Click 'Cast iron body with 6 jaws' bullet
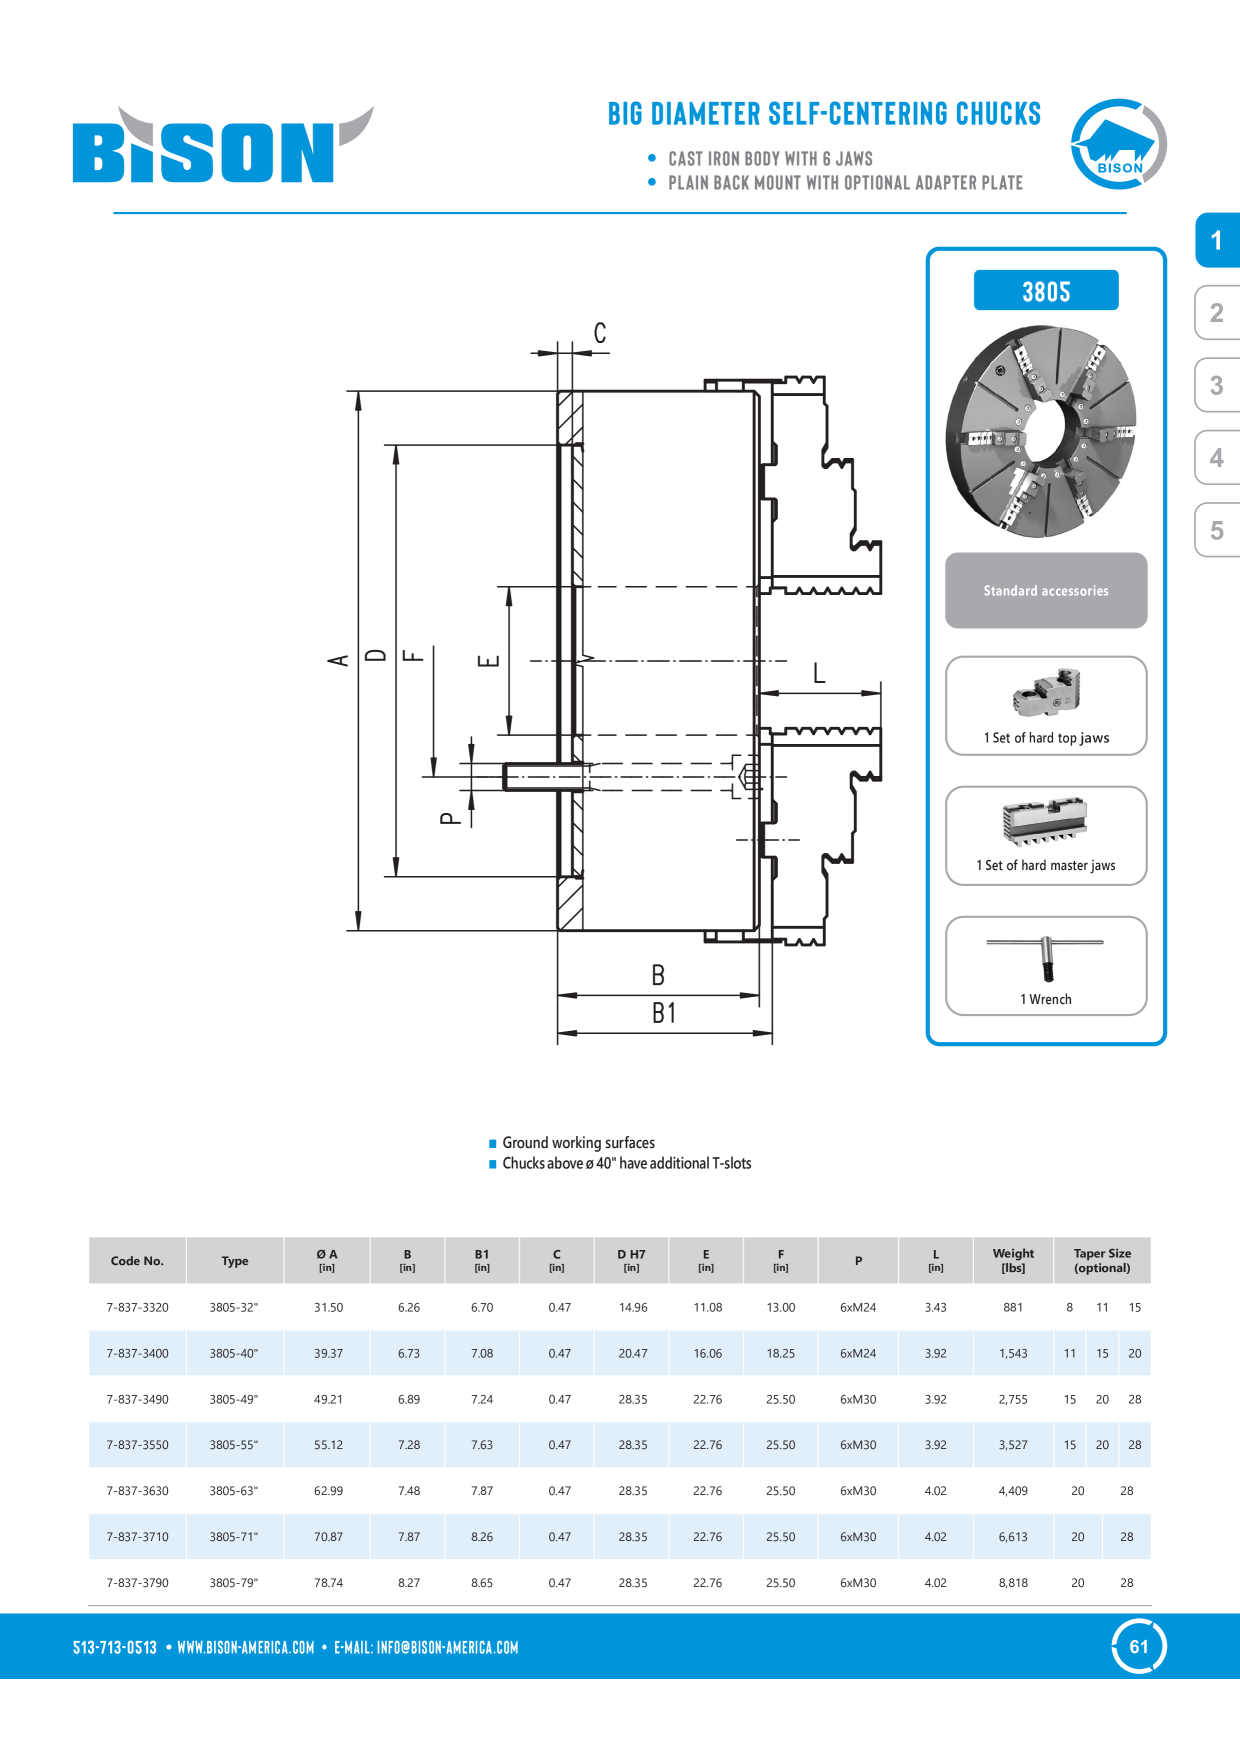This screenshot has width=1240, height=1754. click(x=770, y=159)
